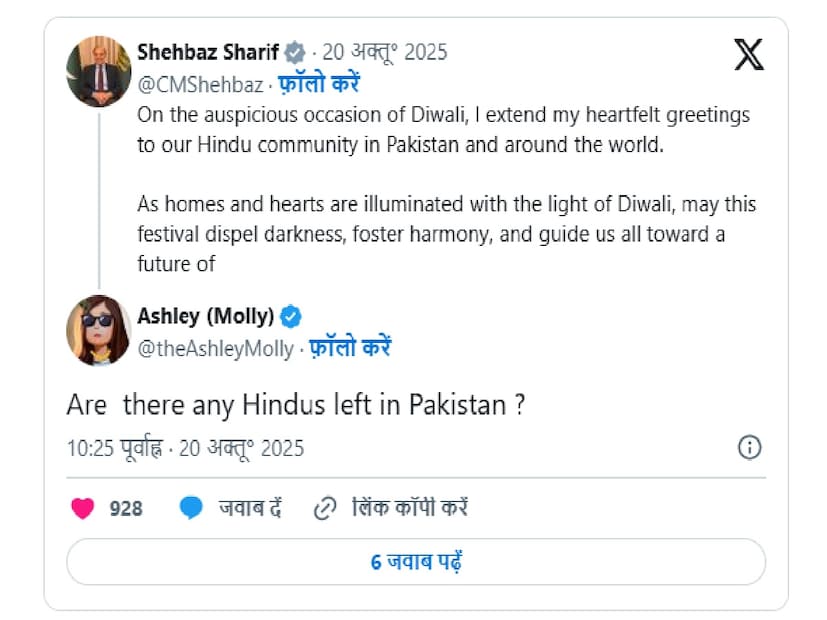
Task: Open Ashley (Molly)'s avatar
Action: [99, 330]
